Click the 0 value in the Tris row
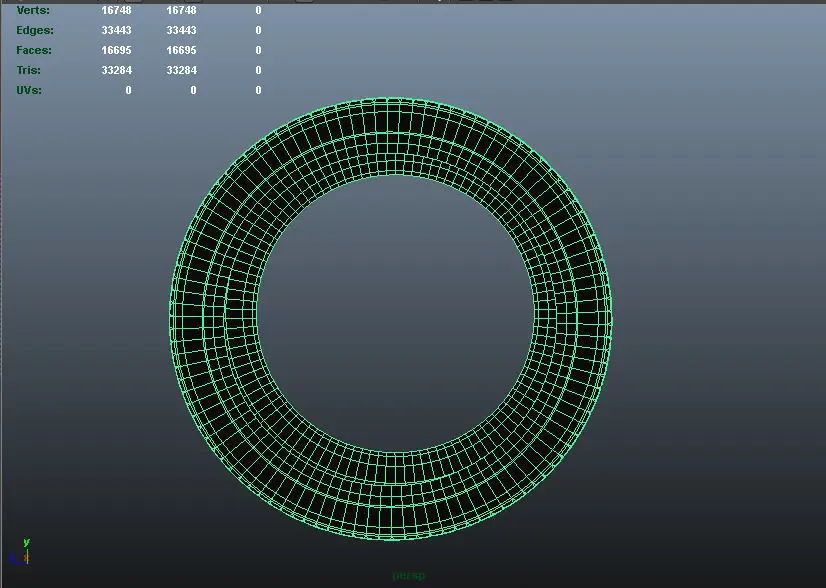 (x=258, y=70)
